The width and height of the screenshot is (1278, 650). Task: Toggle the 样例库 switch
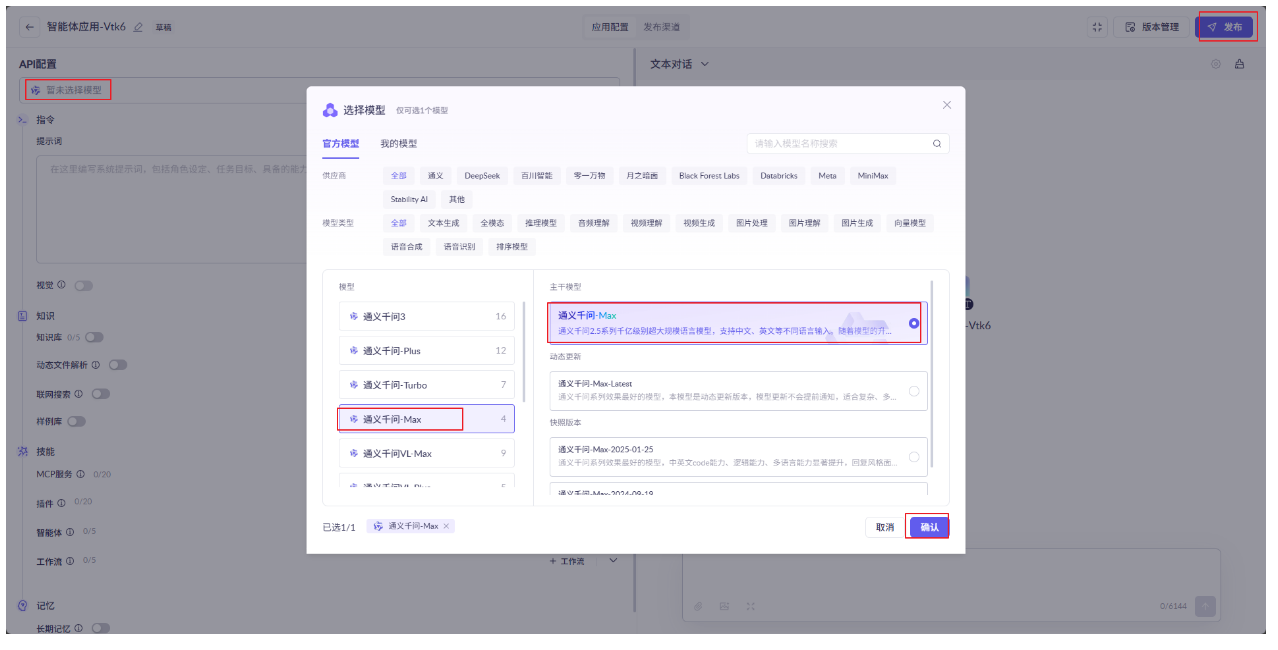click(76, 421)
